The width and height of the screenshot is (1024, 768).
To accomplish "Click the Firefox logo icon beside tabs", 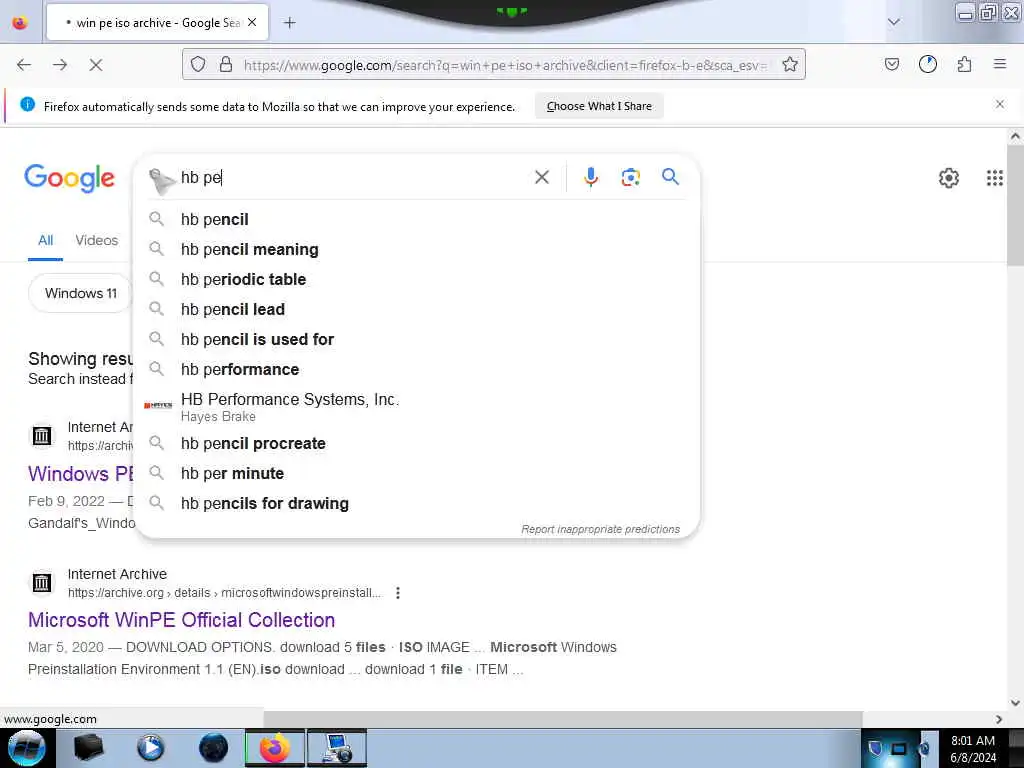I will point(20,23).
